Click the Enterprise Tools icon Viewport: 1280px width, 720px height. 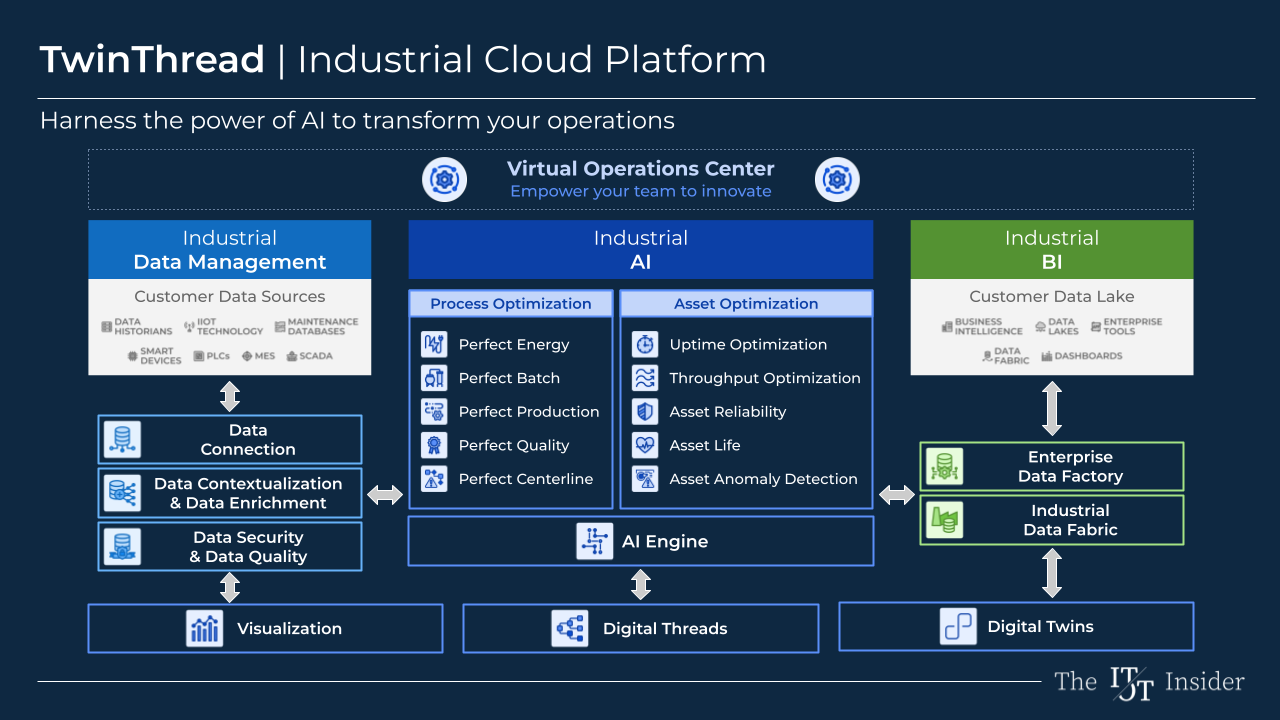(1095, 327)
